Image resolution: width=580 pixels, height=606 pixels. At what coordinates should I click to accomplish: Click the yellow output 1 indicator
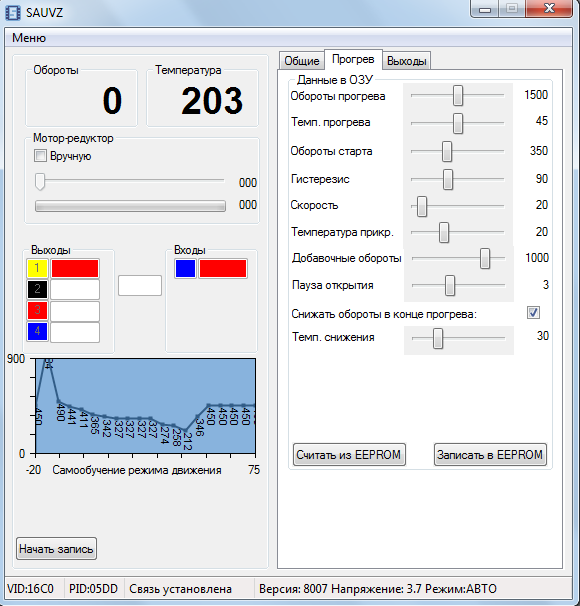click(x=37, y=268)
